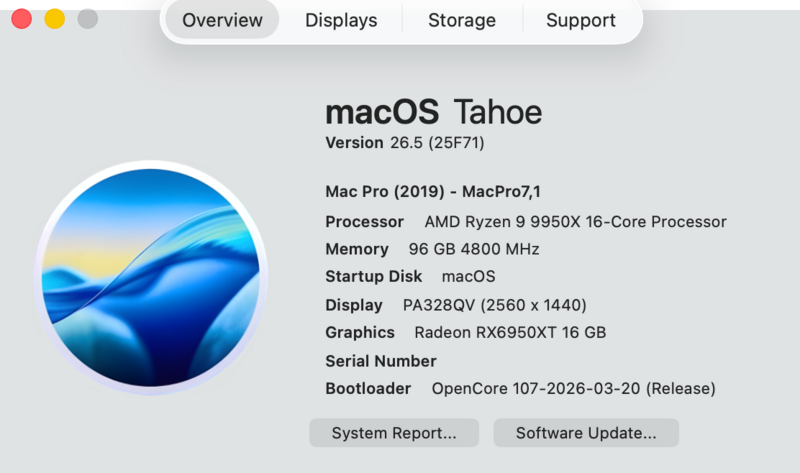Click the System Report... button
This screenshot has width=800, height=473.
click(x=394, y=433)
